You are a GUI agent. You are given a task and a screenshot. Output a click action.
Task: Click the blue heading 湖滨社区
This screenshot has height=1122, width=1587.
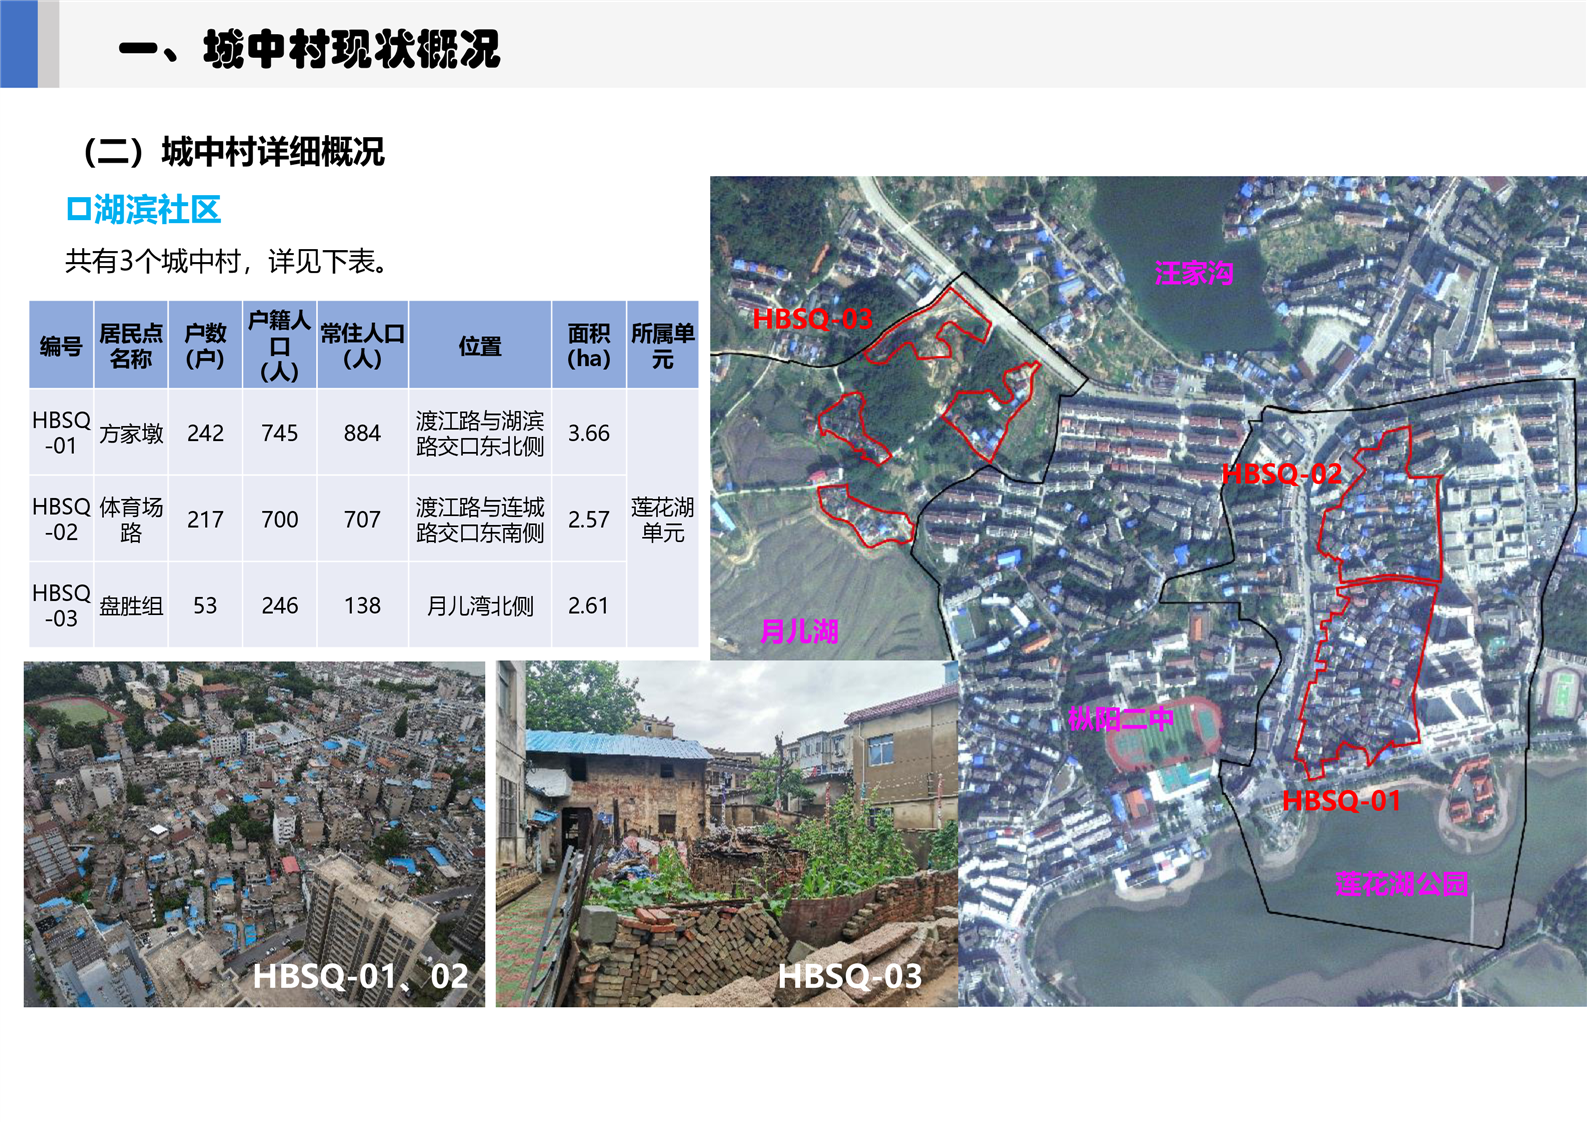(x=143, y=209)
